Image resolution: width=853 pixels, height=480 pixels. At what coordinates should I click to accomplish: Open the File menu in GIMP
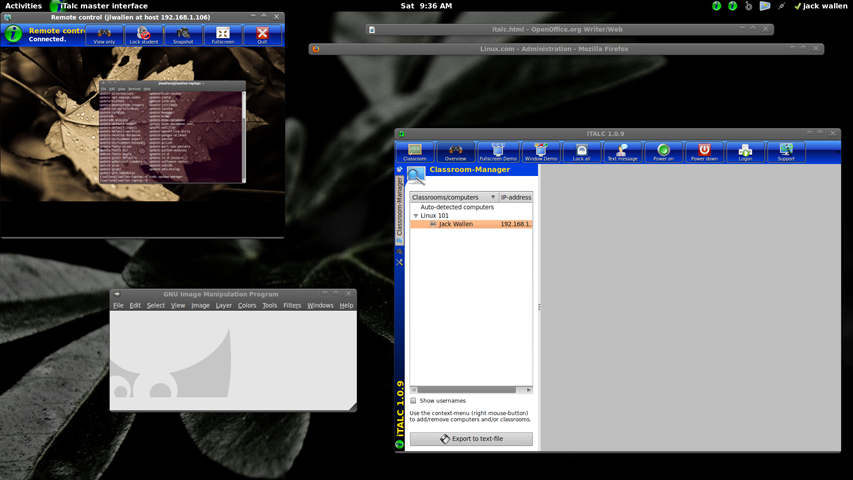[118, 305]
